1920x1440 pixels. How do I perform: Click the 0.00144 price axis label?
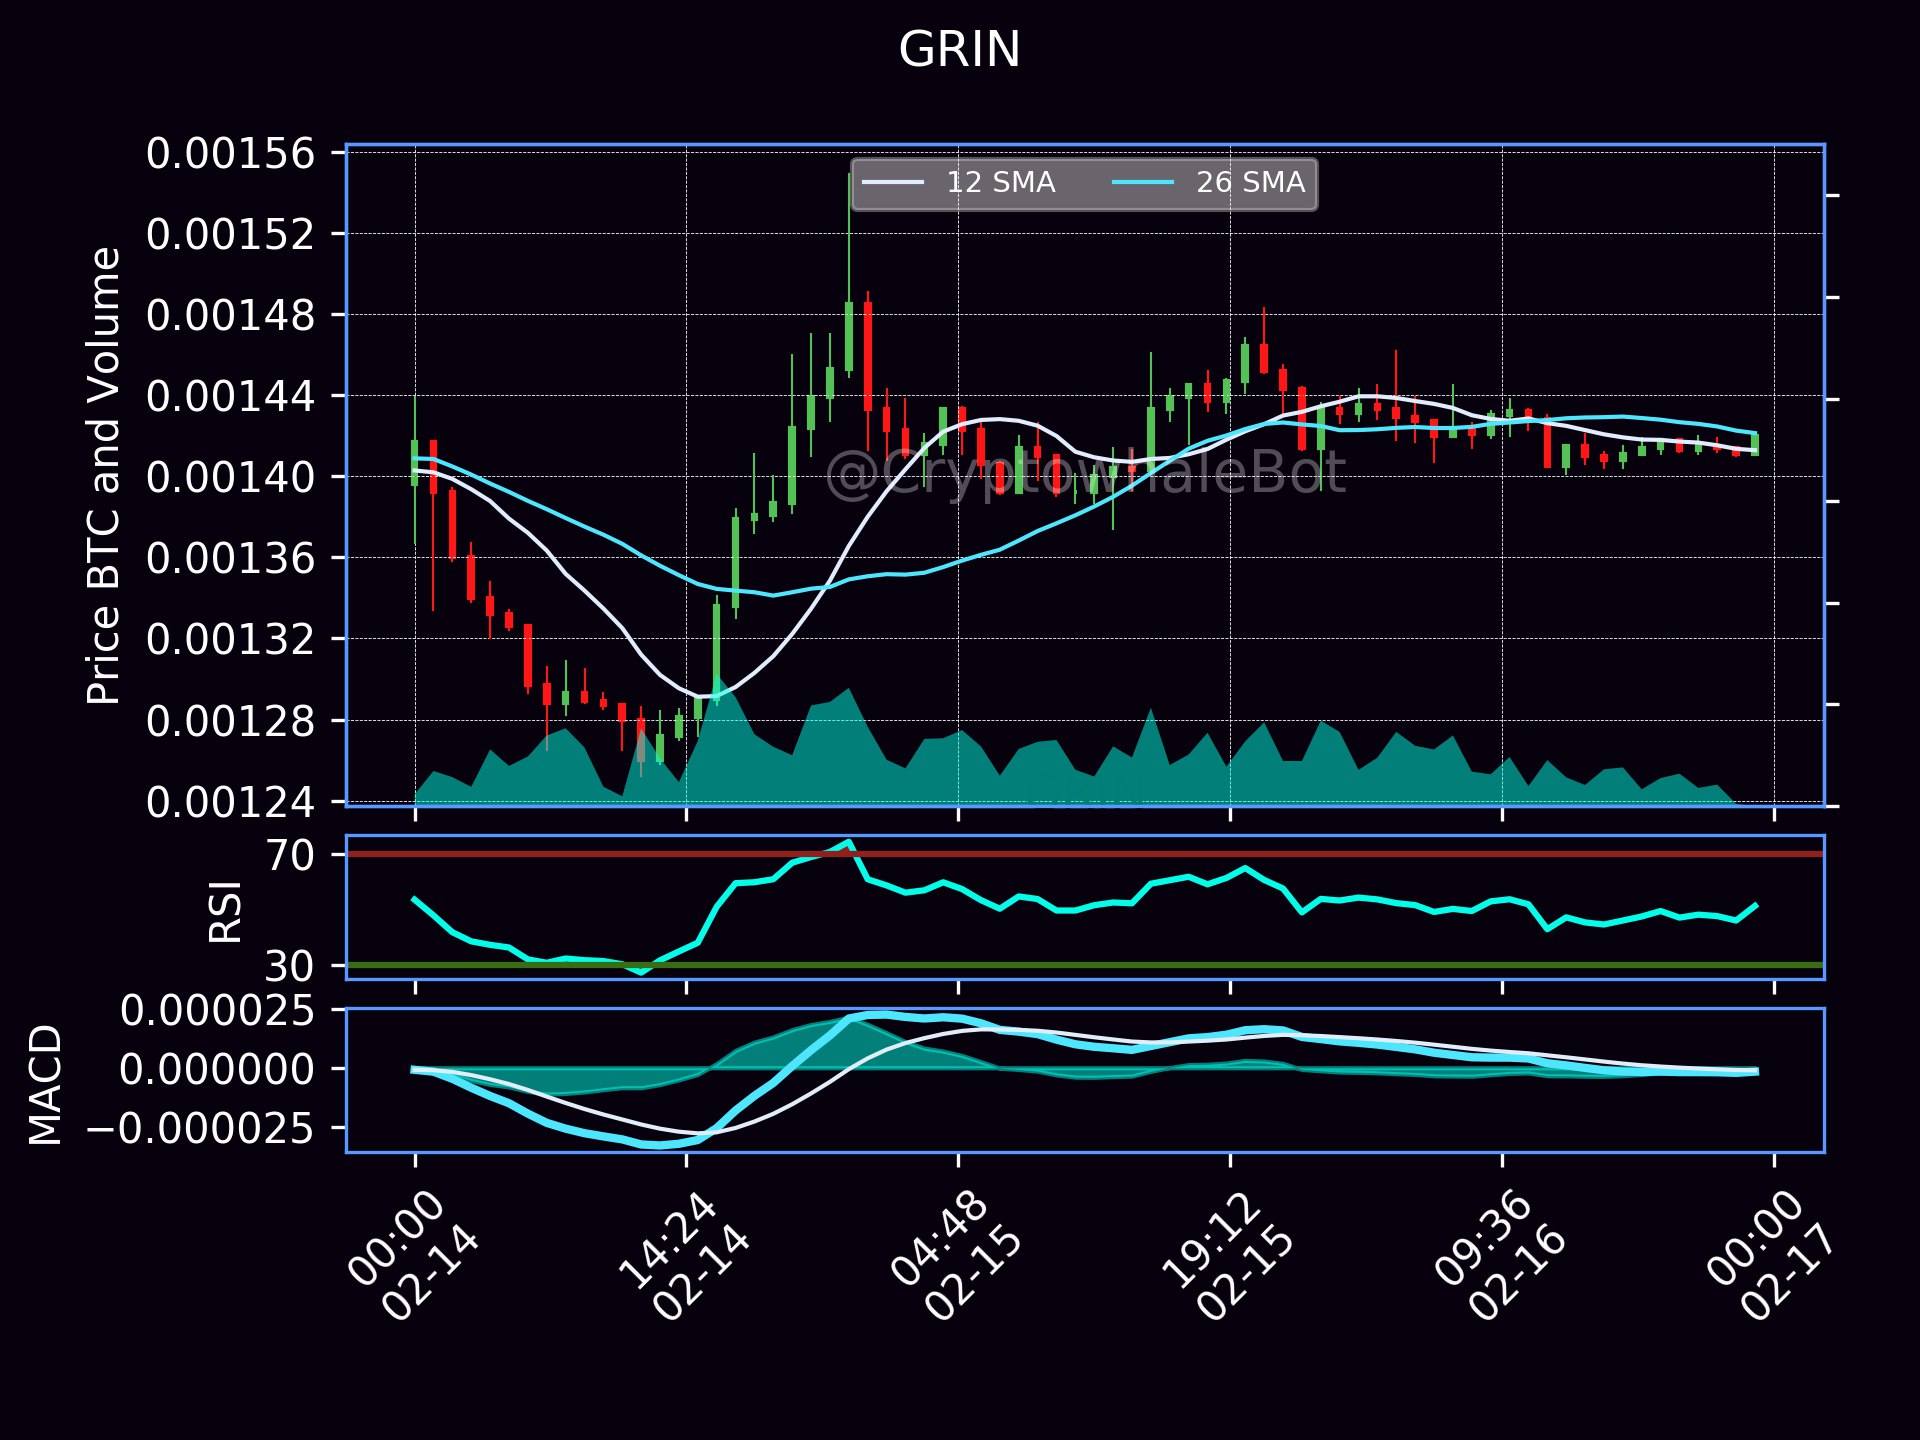(x=230, y=396)
